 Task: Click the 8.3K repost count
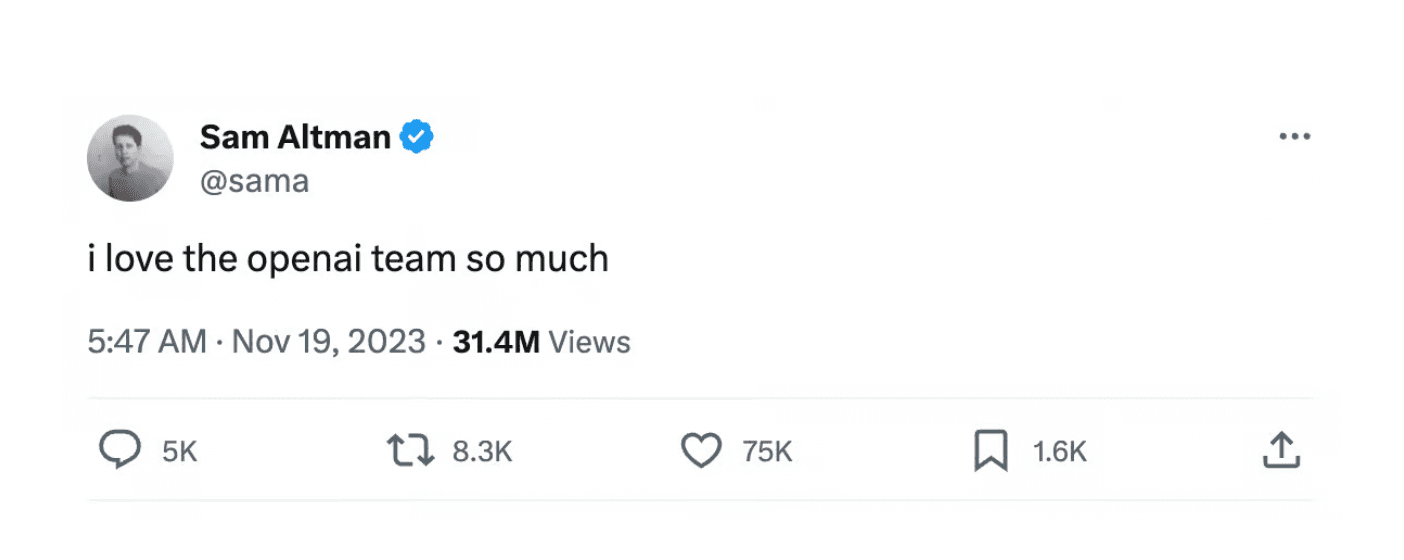click(482, 452)
